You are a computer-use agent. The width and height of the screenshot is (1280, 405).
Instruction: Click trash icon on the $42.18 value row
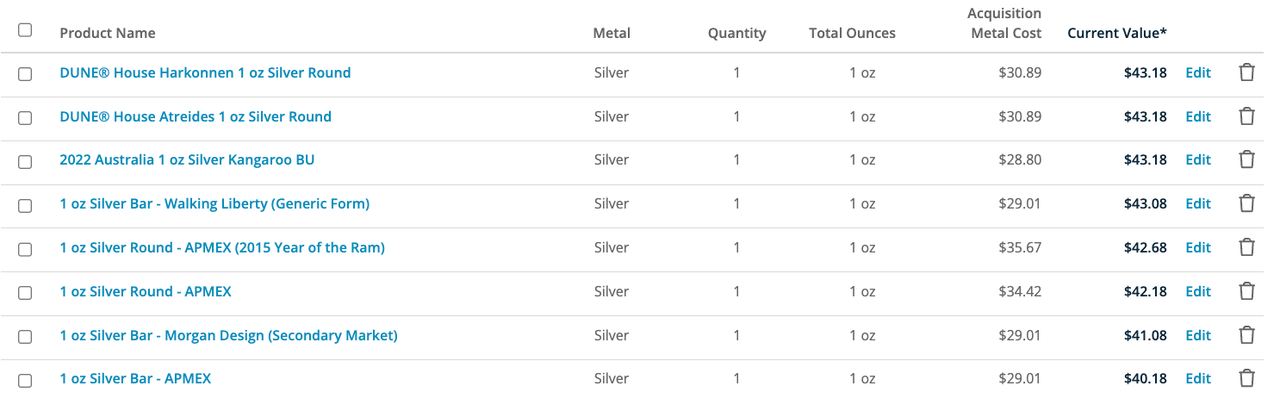tap(1247, 291)
